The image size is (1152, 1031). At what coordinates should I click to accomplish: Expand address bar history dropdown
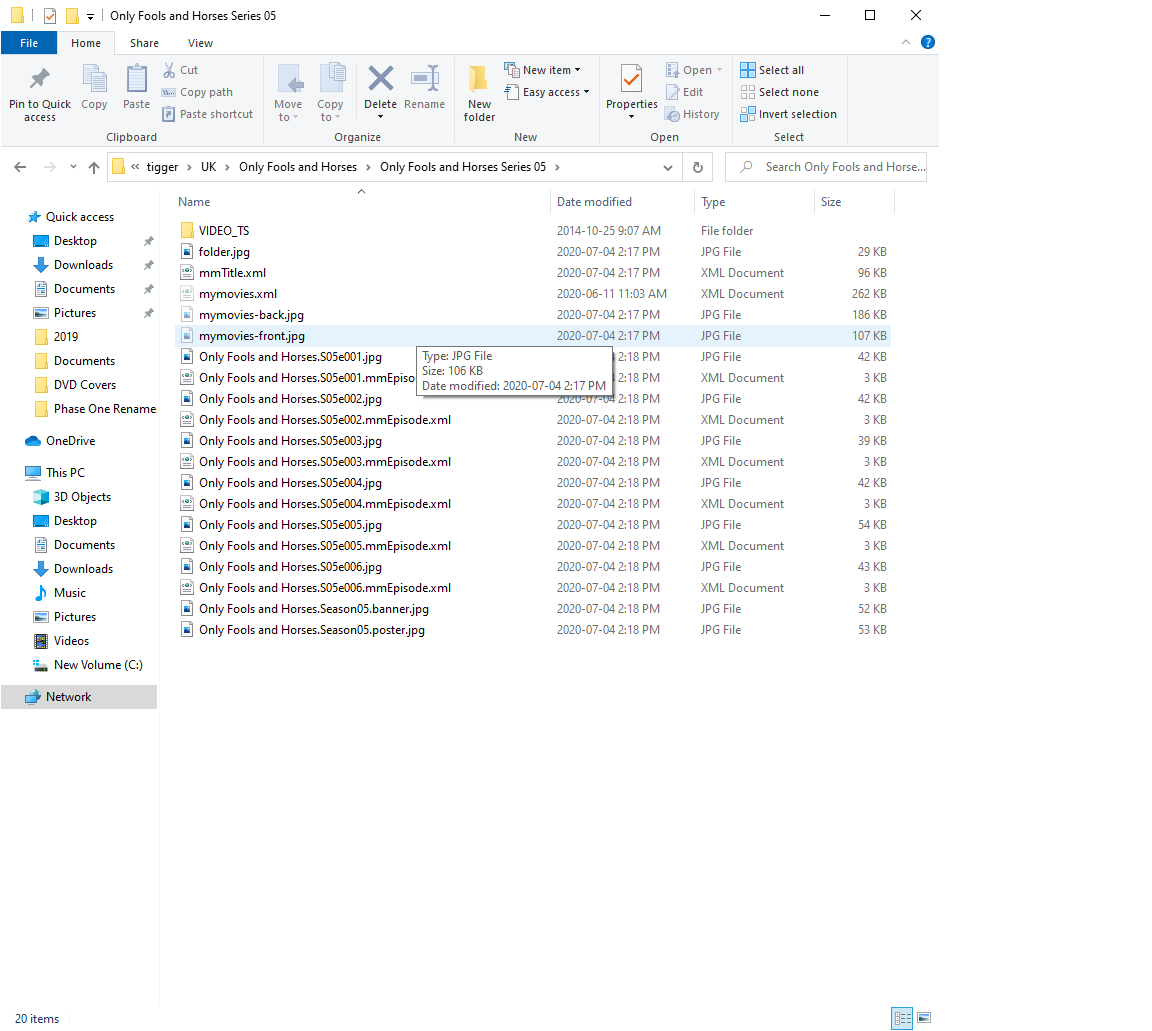(668, 168)
